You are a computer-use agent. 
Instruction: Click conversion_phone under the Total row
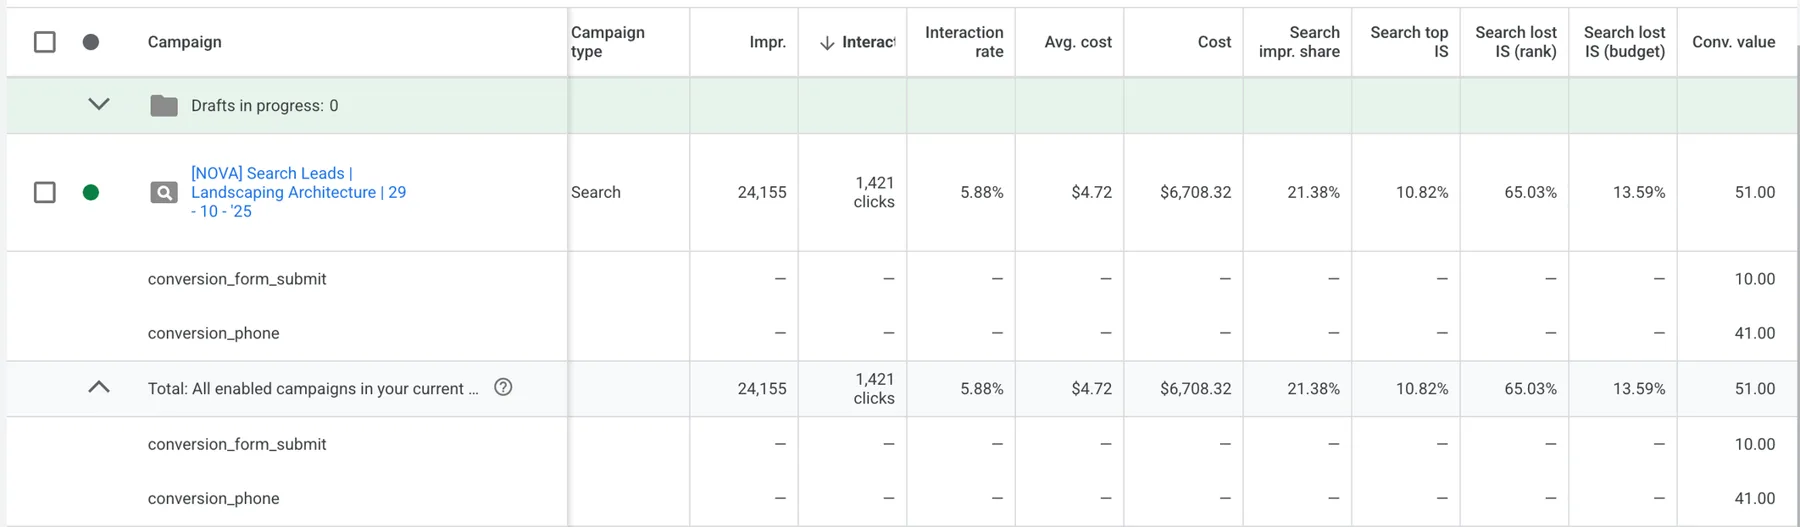click(214, 498)
